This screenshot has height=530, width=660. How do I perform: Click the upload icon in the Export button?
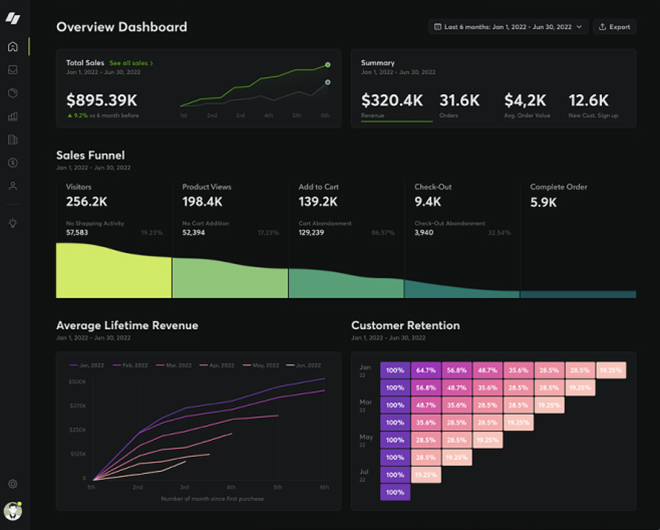pyautogui.click(x=602, y=27)
